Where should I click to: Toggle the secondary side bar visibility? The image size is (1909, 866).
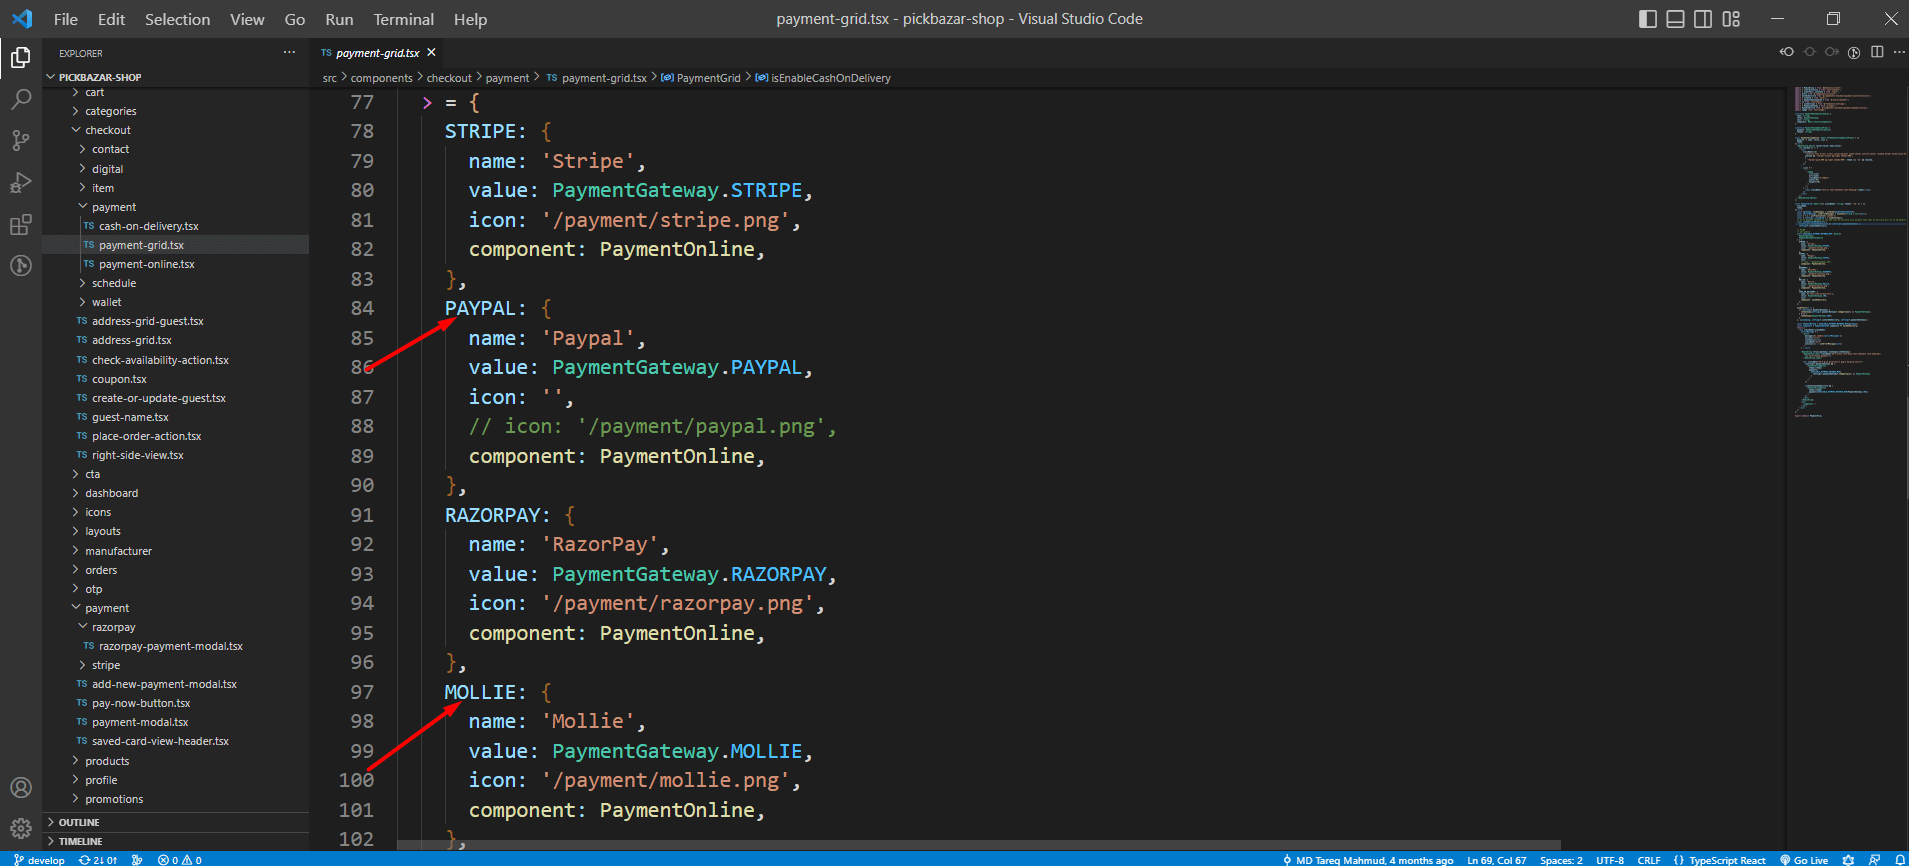[1703, 19]
